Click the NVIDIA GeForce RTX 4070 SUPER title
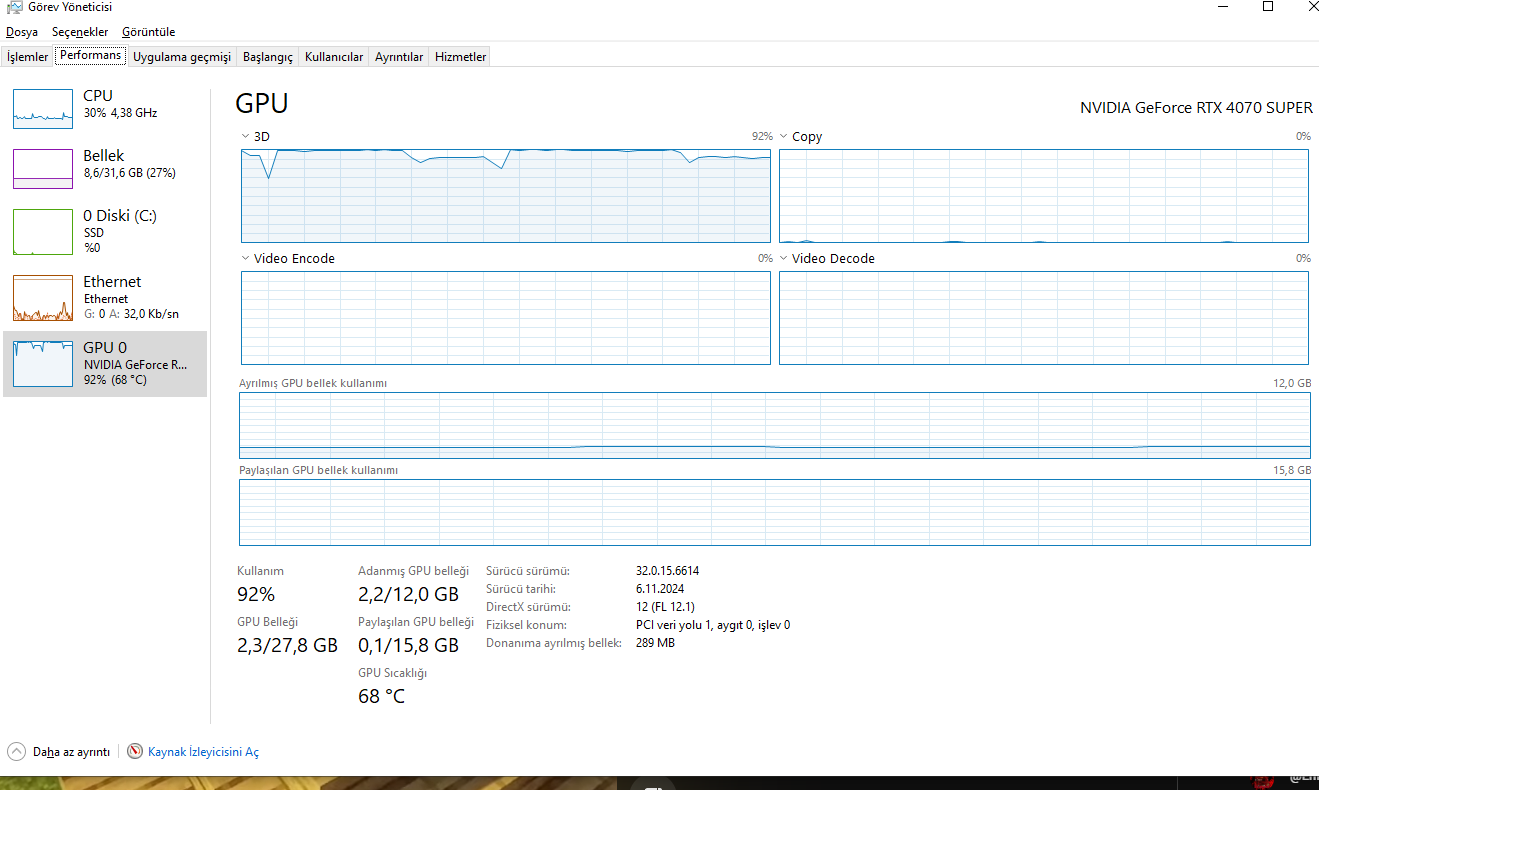The width and height of the screenshot is (1536, 864). coord(1196,108)
